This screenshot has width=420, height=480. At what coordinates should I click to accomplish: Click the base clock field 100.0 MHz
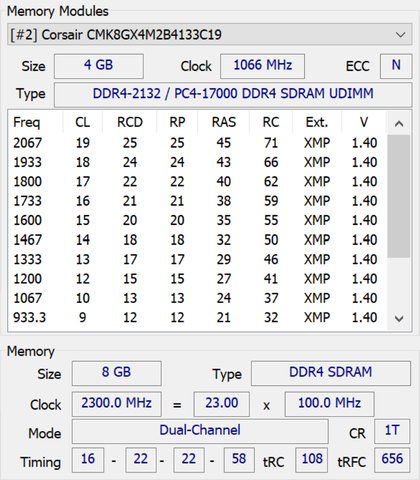329,404
